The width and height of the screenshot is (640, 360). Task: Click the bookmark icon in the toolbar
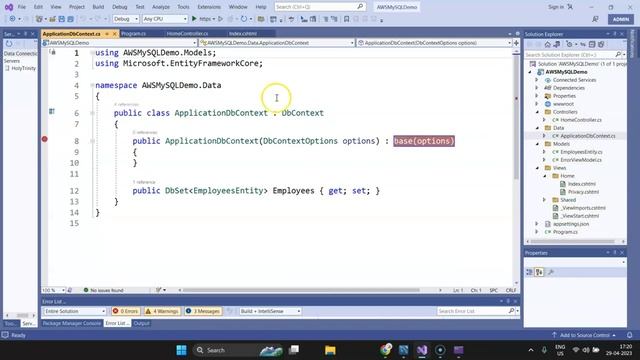click(x=346, y=19)
